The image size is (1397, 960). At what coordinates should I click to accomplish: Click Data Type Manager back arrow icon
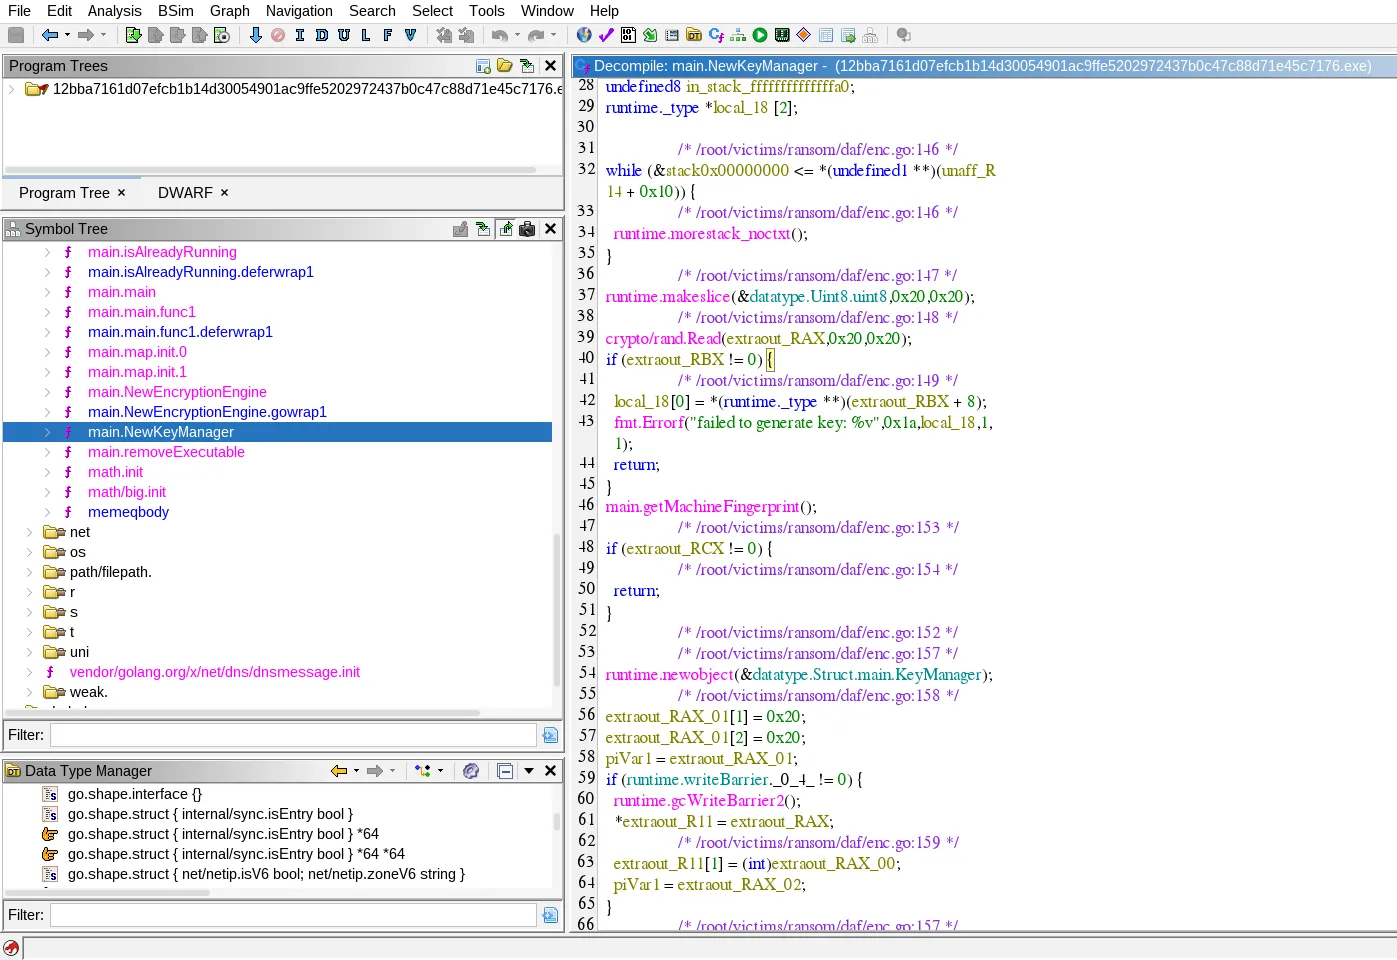339,771
